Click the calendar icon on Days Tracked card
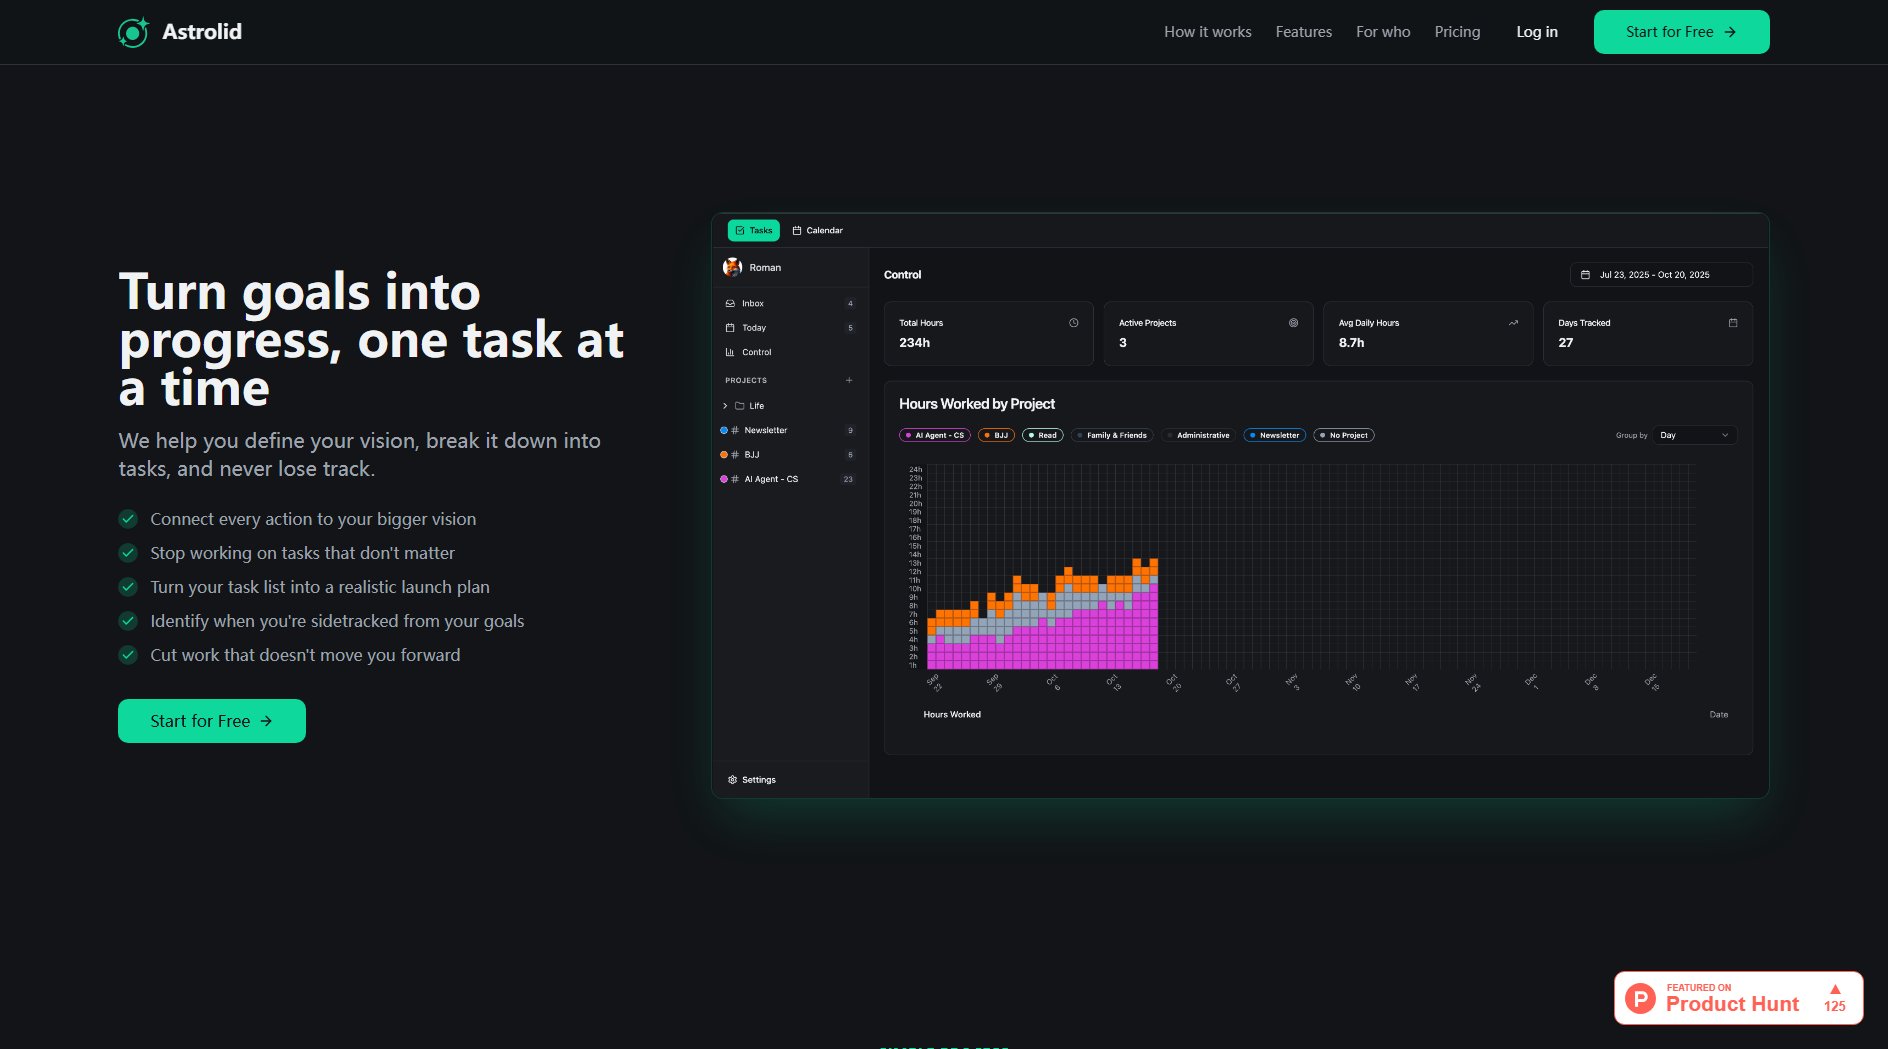This screenshot has width=1888, height=1049. pos(1732,323)
